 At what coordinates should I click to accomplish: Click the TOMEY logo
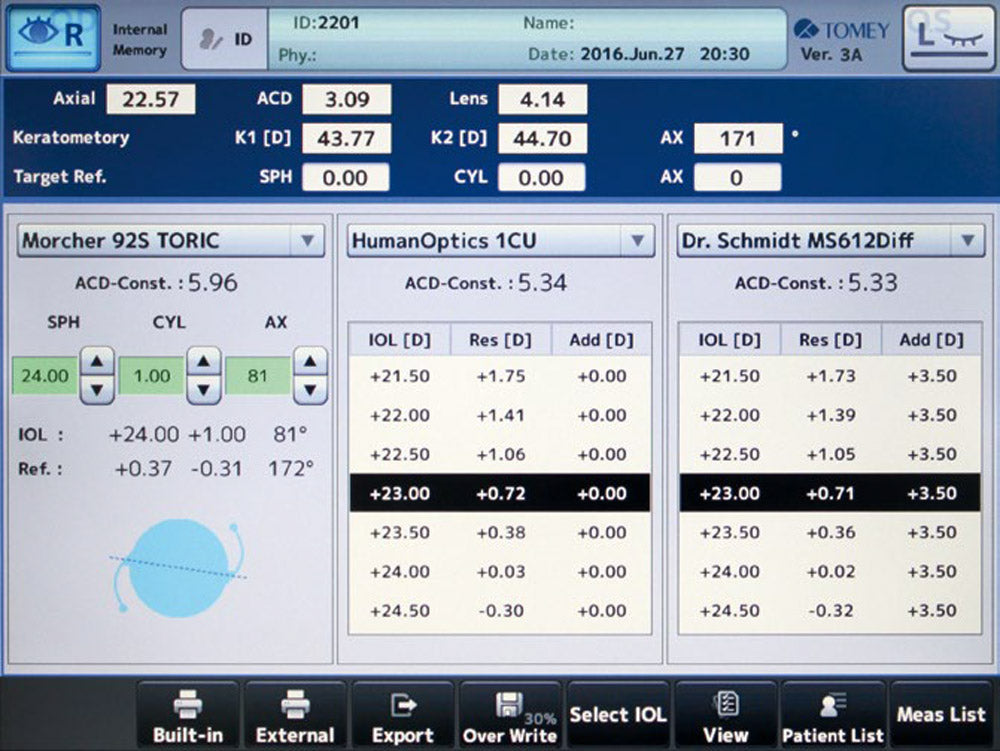tap(842, 30)
